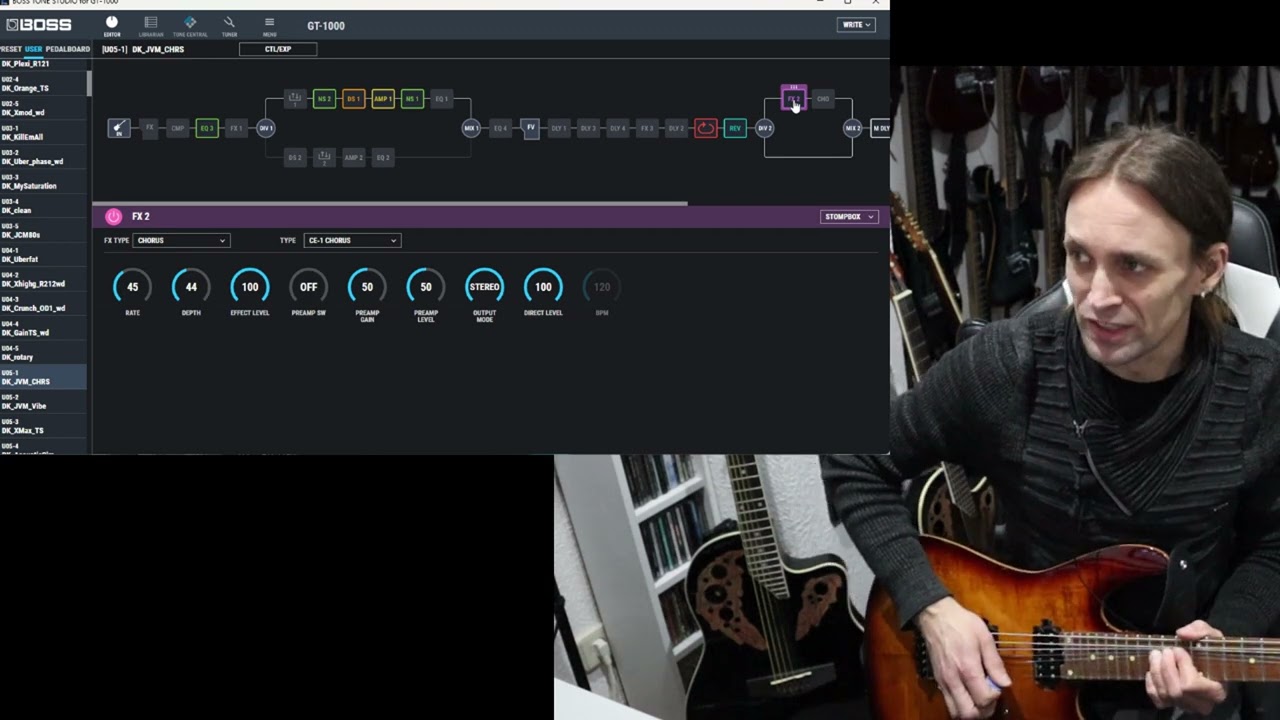
Task: Open Tone Central
Action: pos(190,26)
